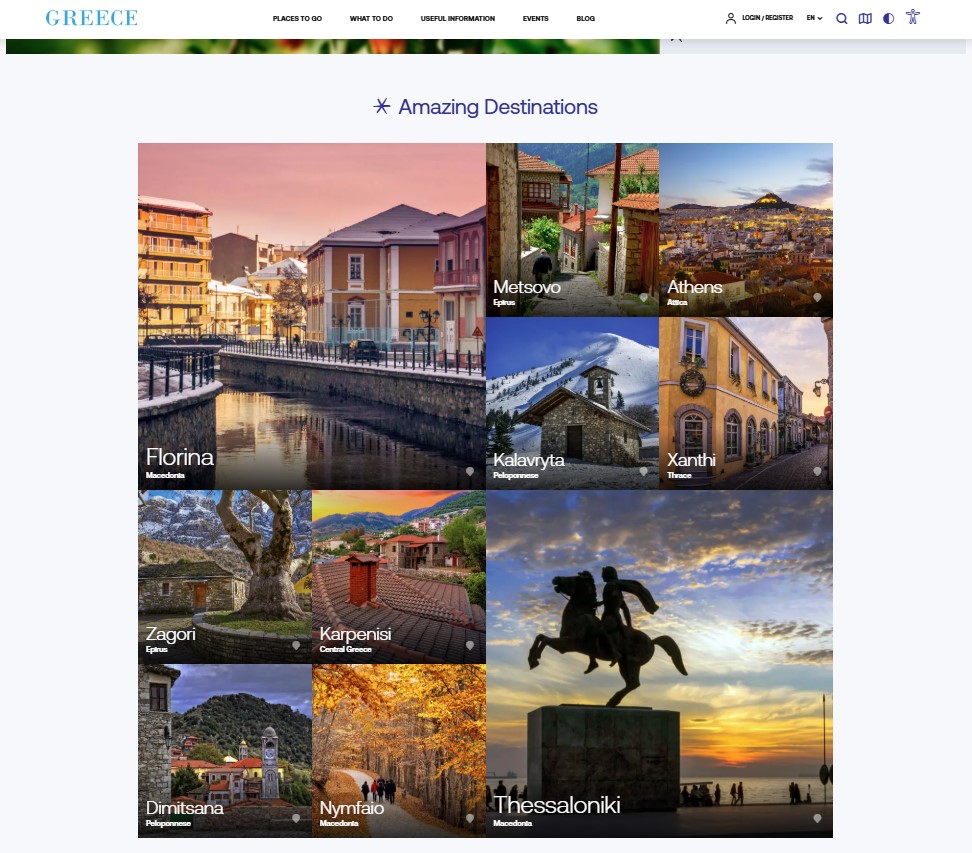The width and height of the screenshot is (972, 853).
Task: Toggle the contrast mode icon
Action: (x=888, y=18)
